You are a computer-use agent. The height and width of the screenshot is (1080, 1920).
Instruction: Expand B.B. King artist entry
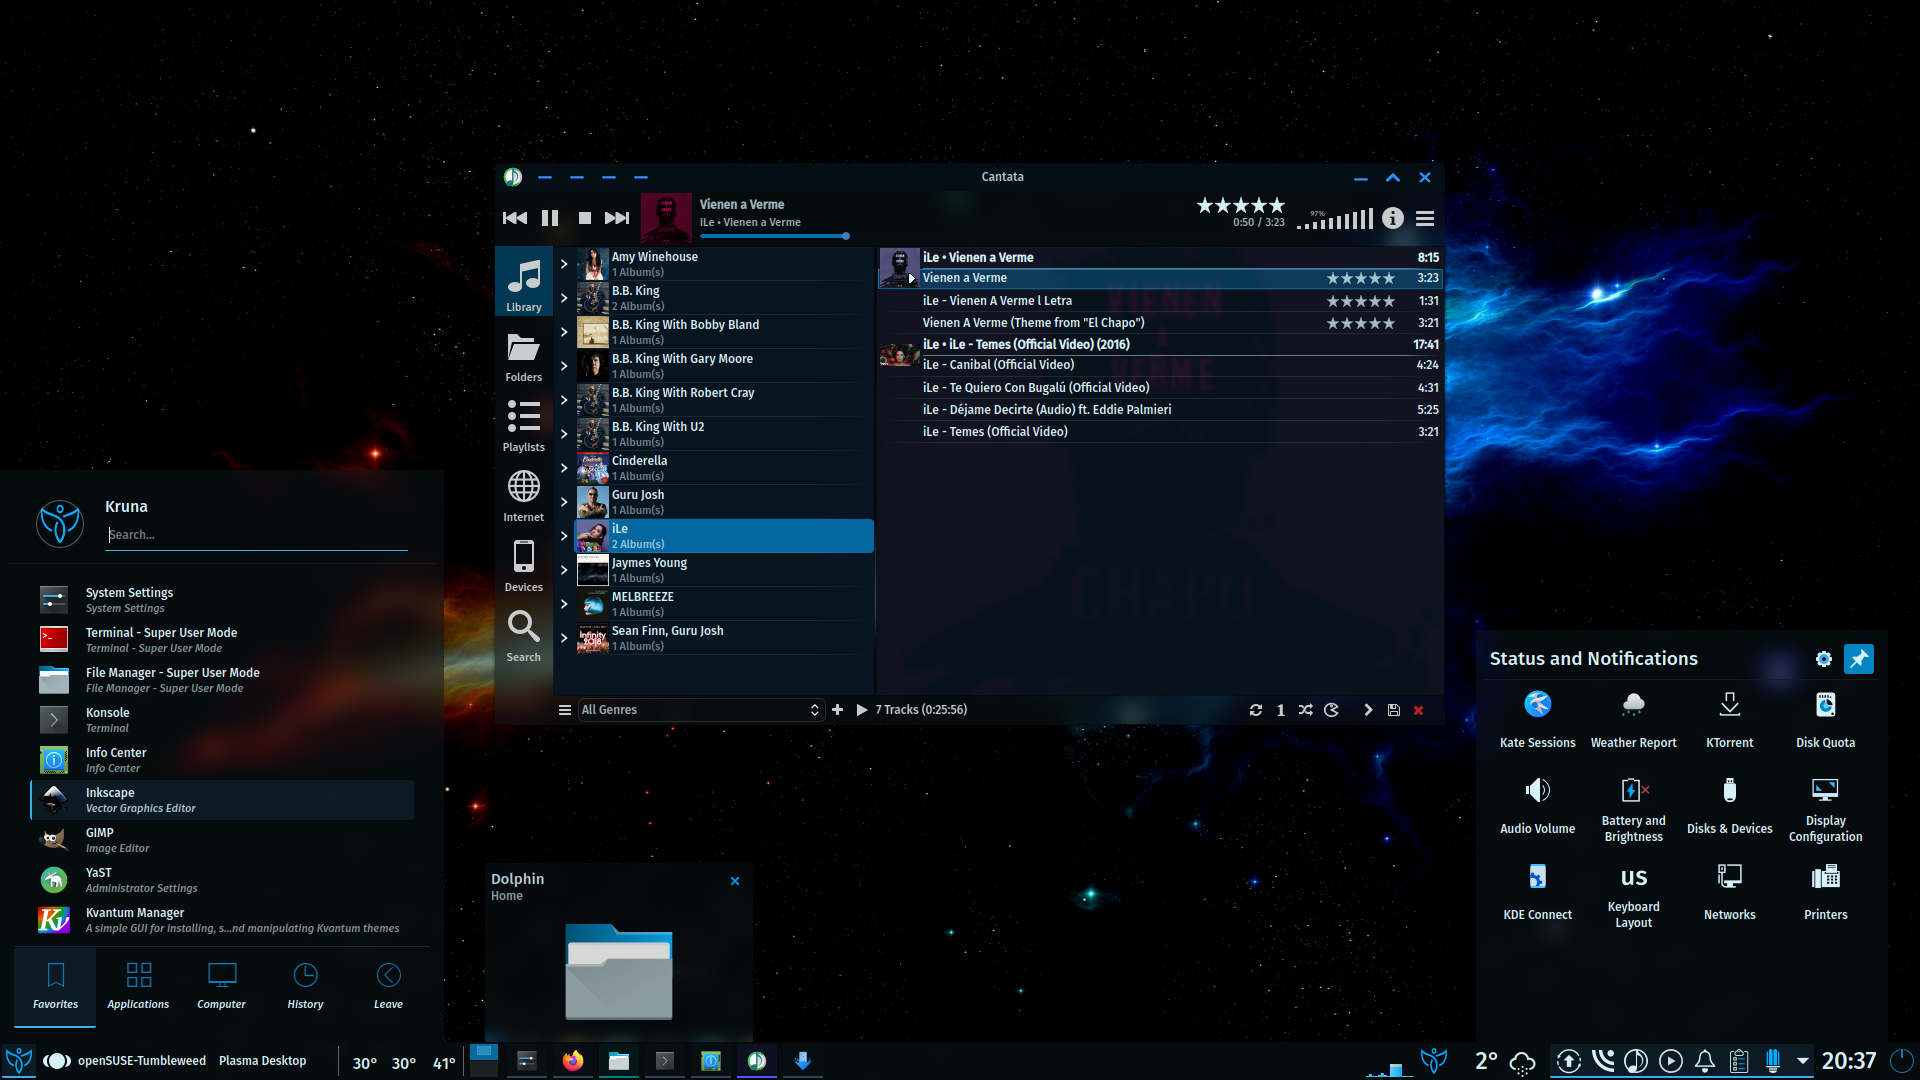[564, 298]
